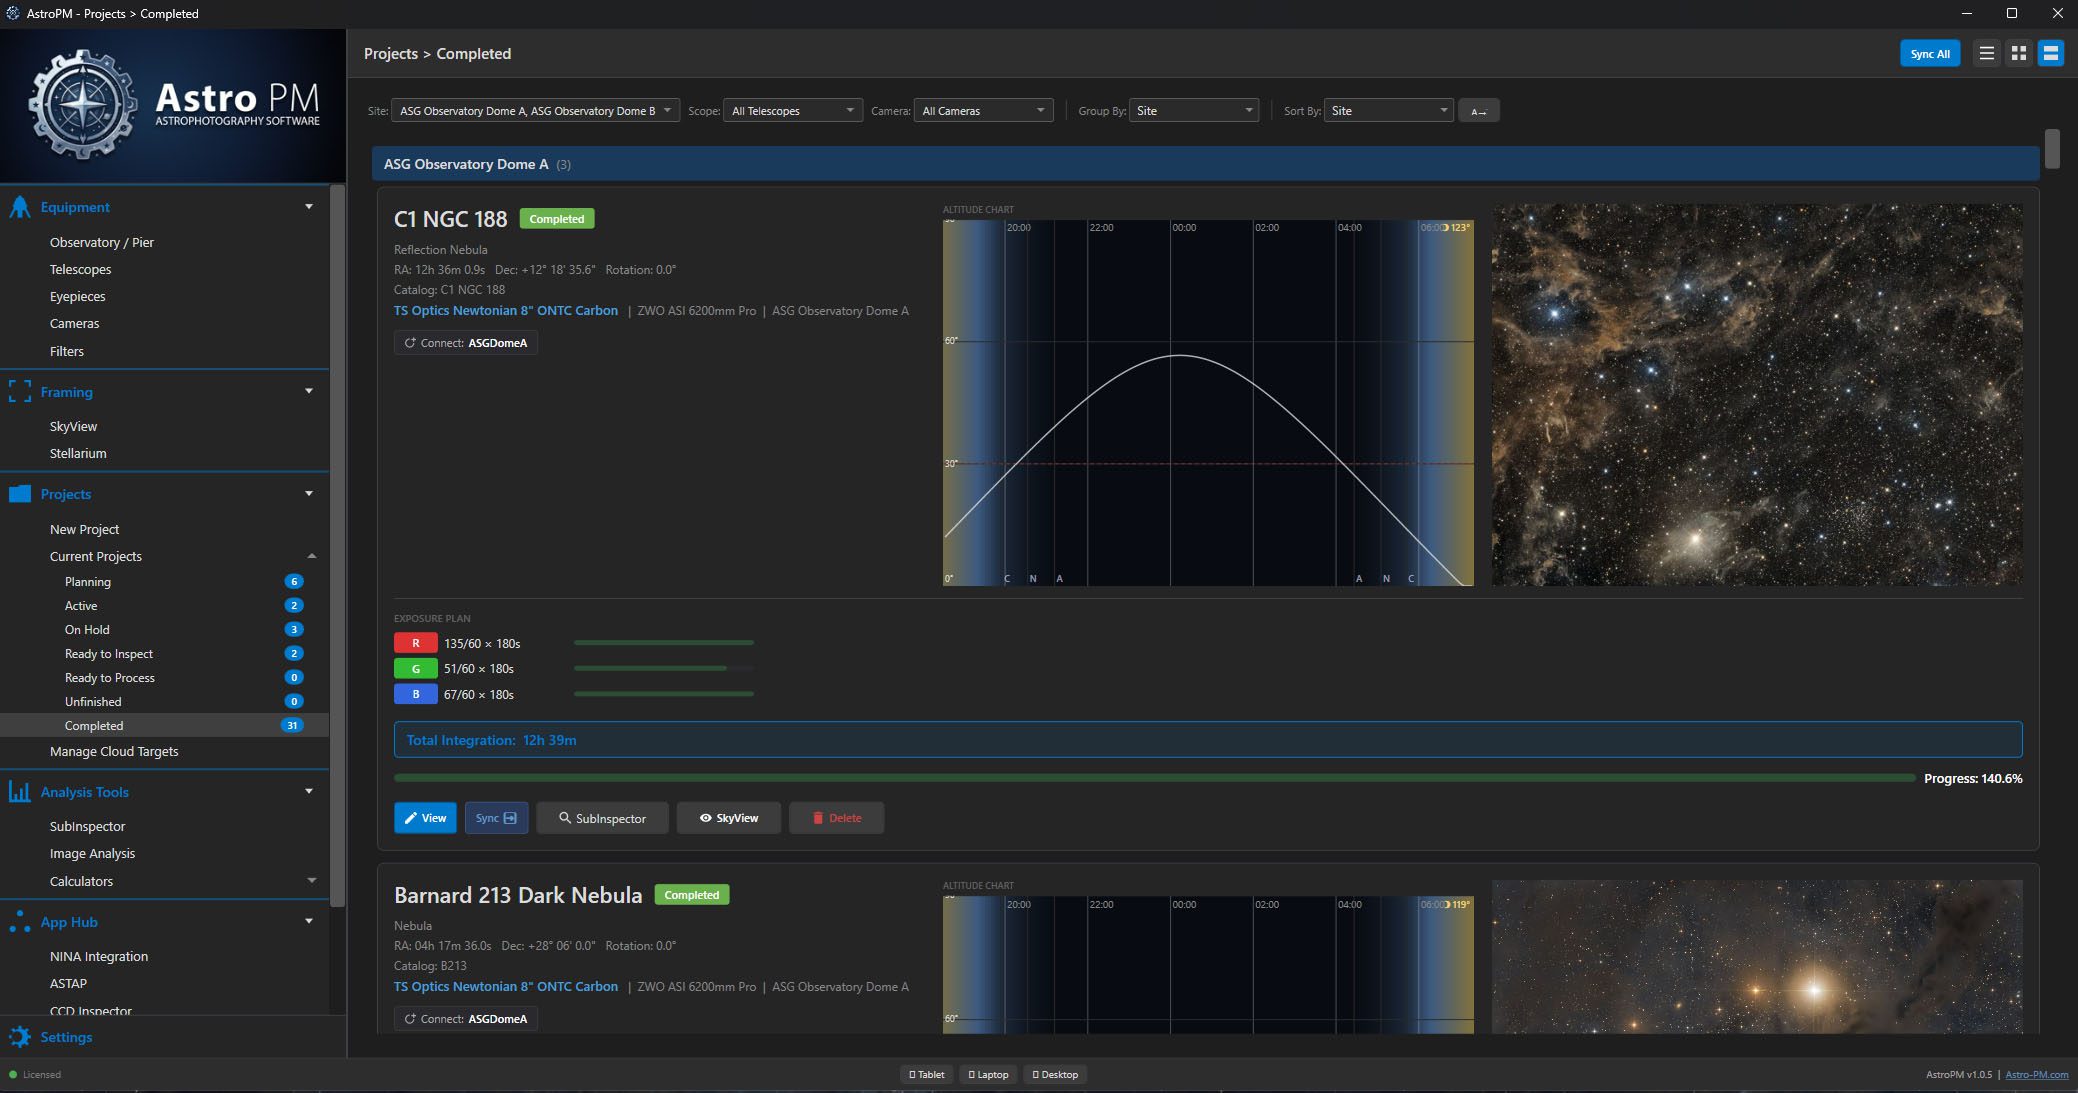Click the App Hub dots icon
The image size is (2078, 1093).
(x=19, y=922)
